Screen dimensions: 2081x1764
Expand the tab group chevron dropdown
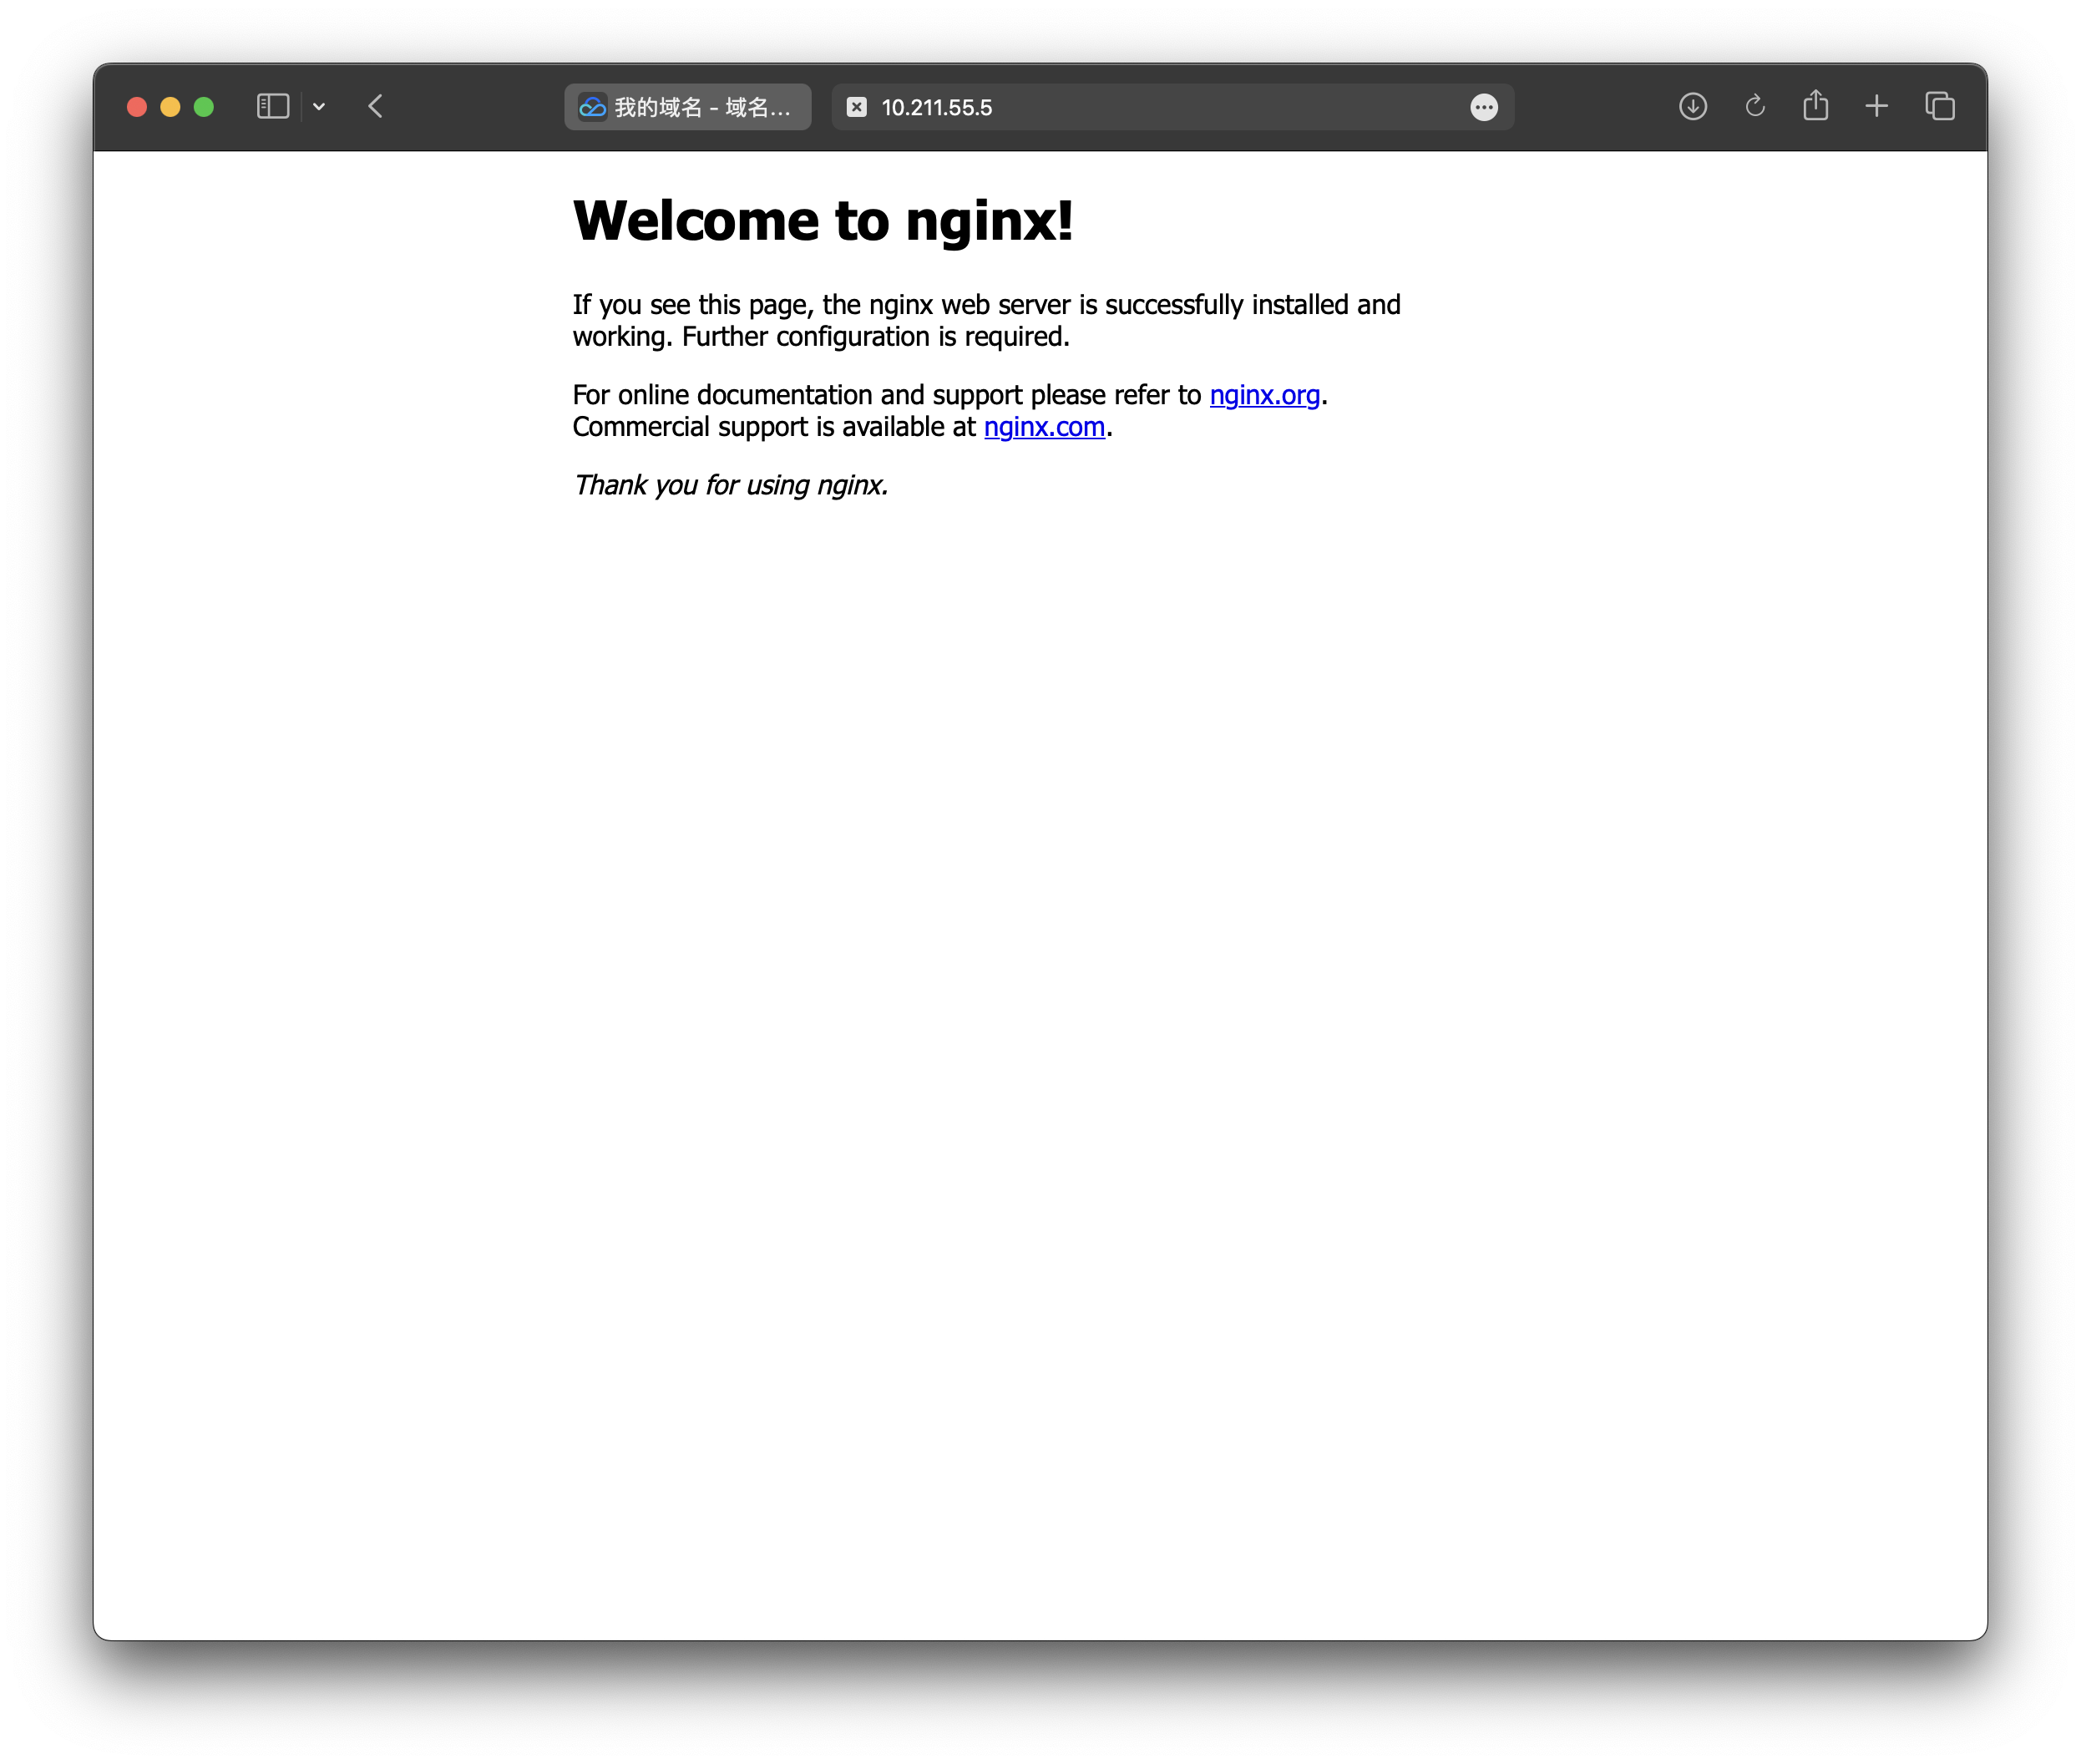click(x=319, y=107)
